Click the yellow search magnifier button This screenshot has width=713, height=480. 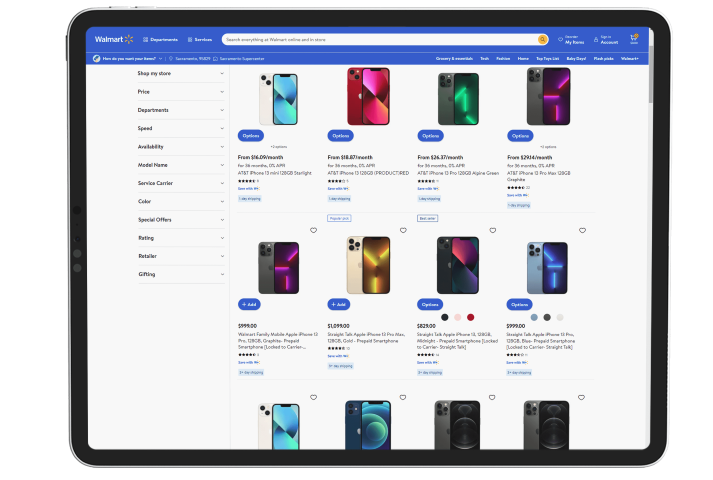[542, 40]
